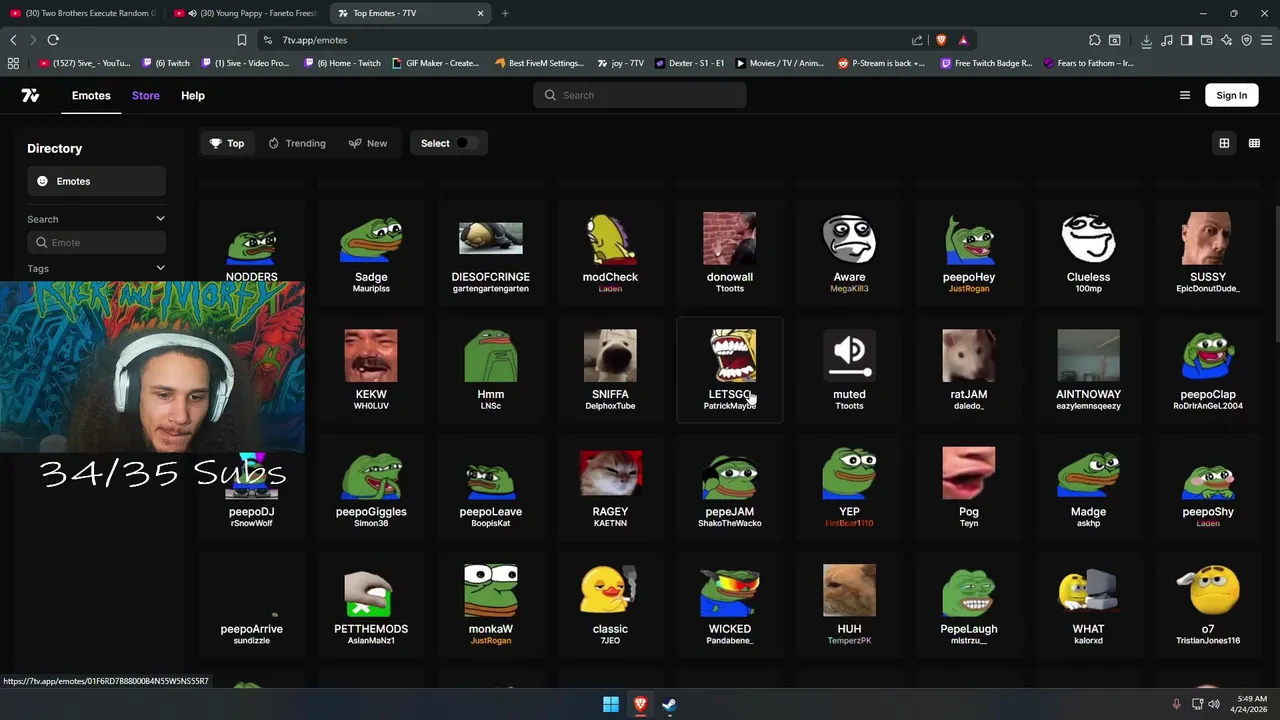Open the Help tab in top navigation
This screenshot has width=1280, height=720.
(x=193, y=95)
